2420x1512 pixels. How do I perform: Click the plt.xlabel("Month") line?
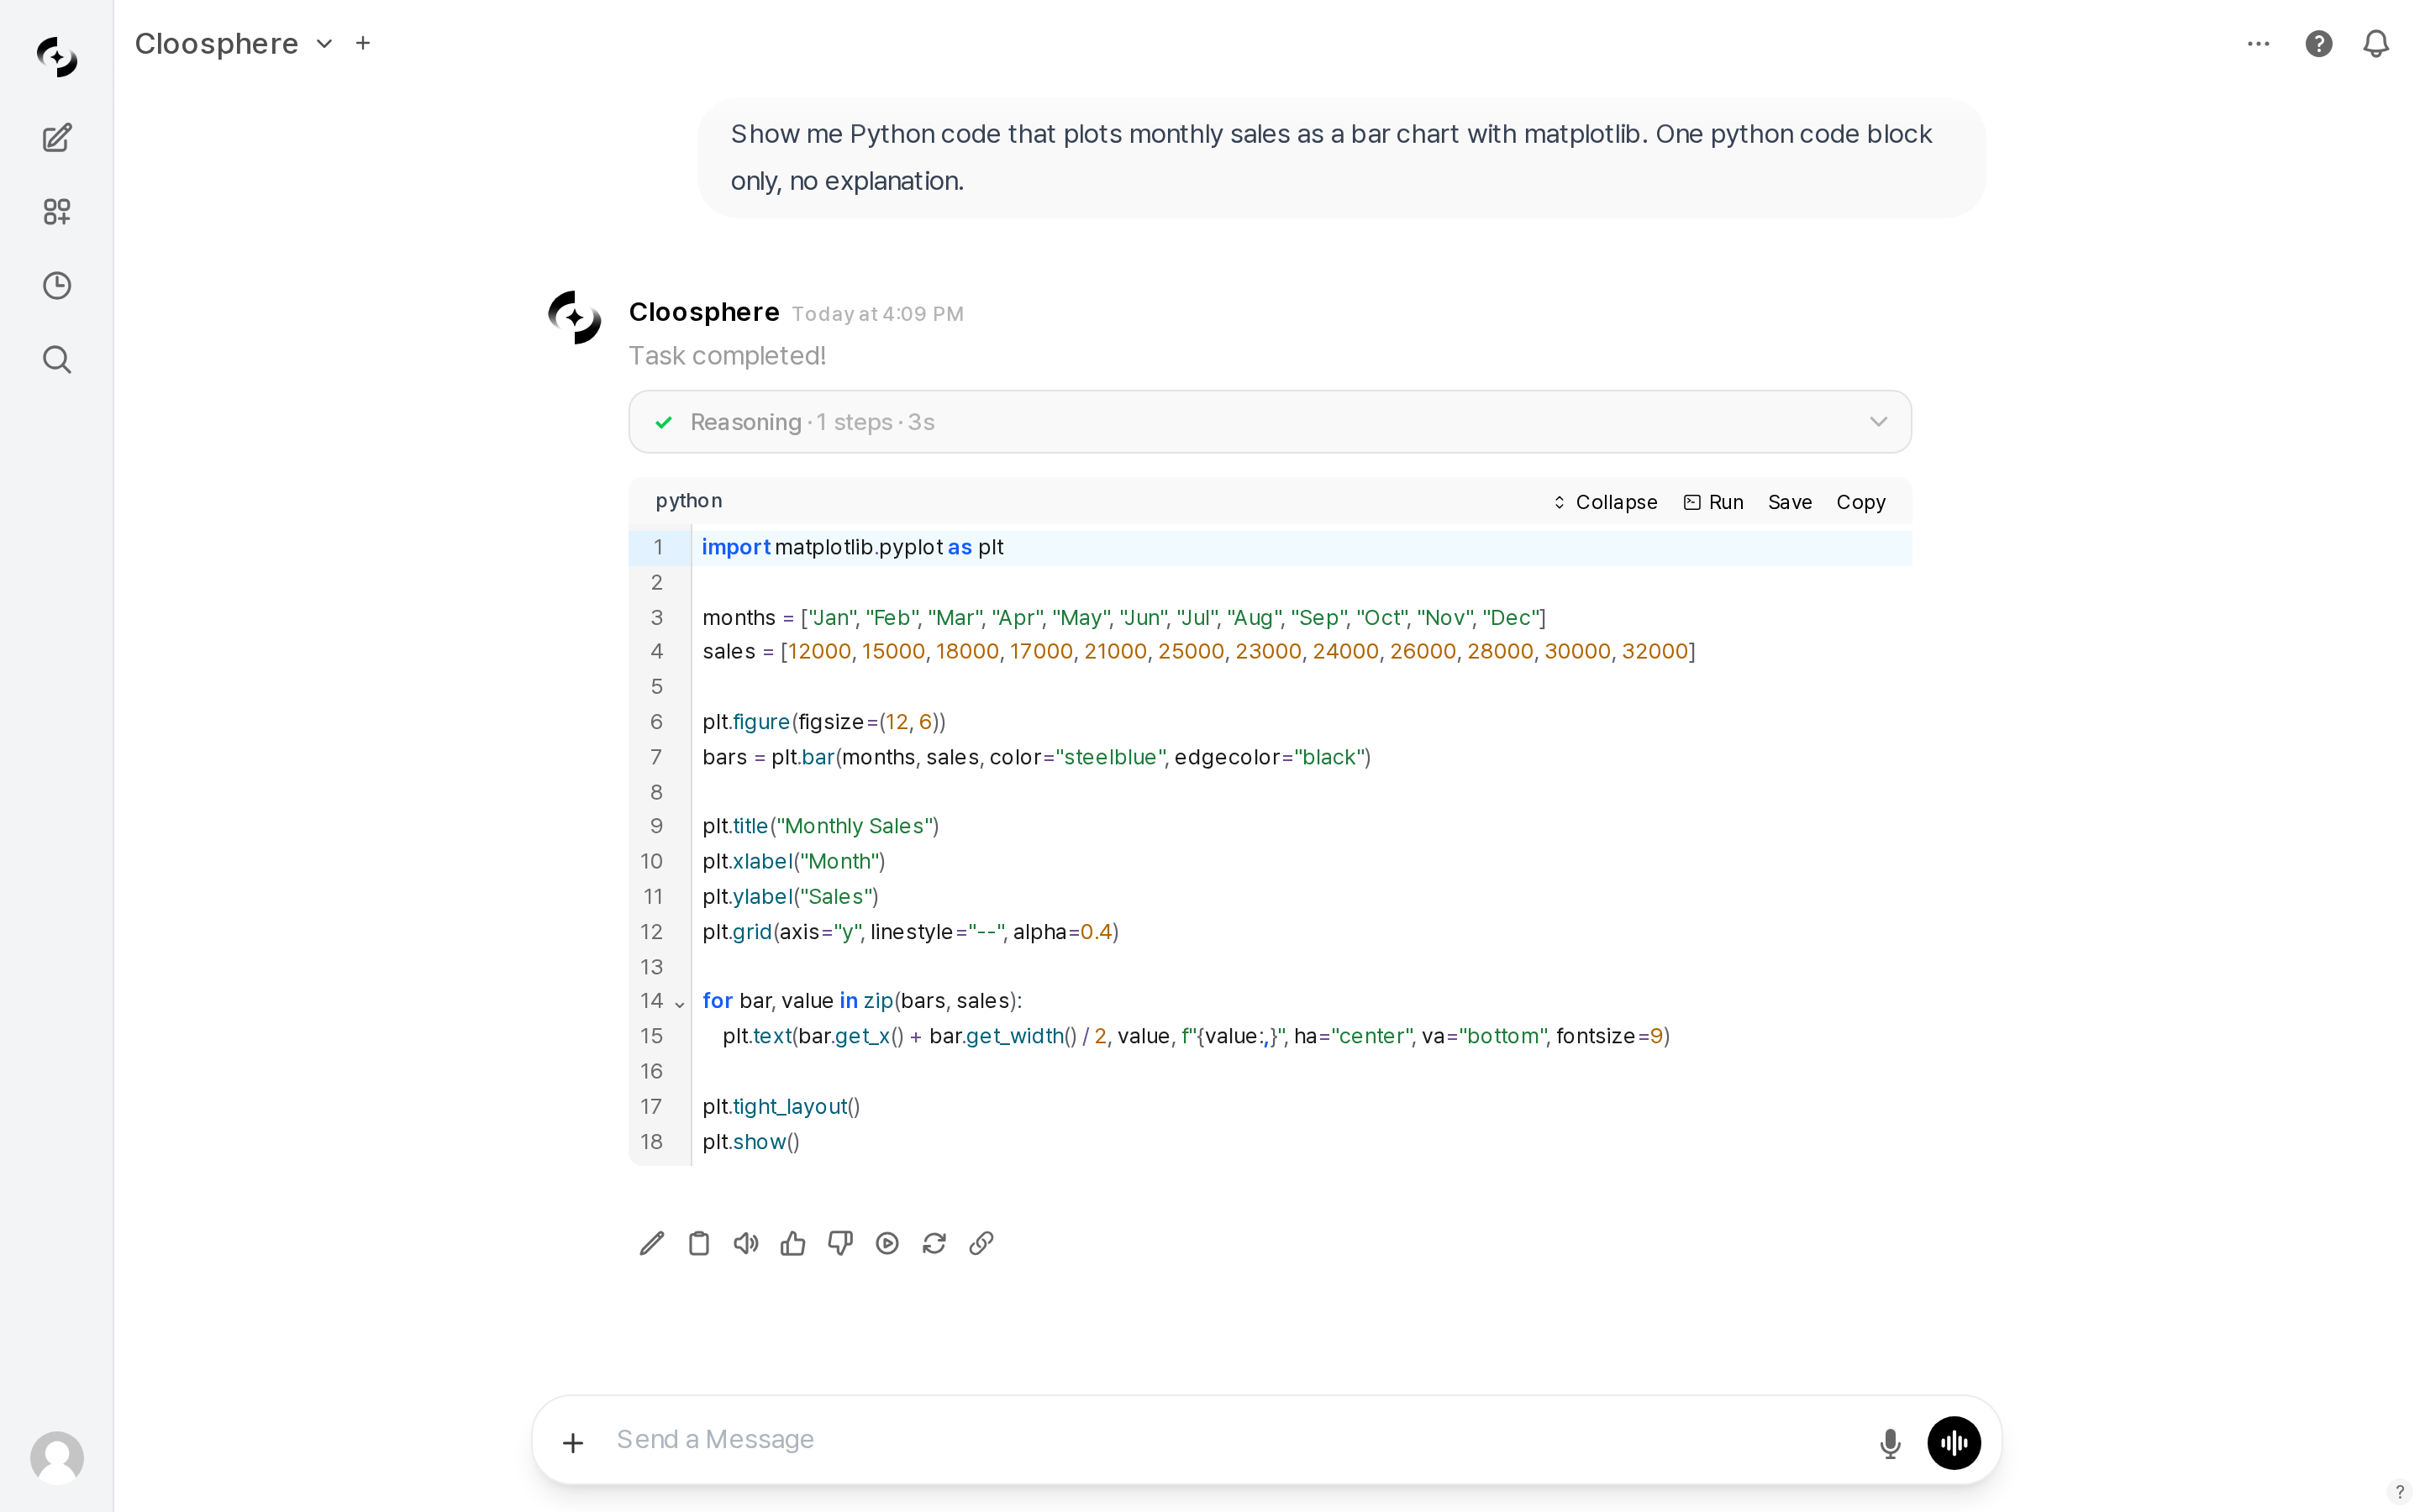click(x=794, y=861)
